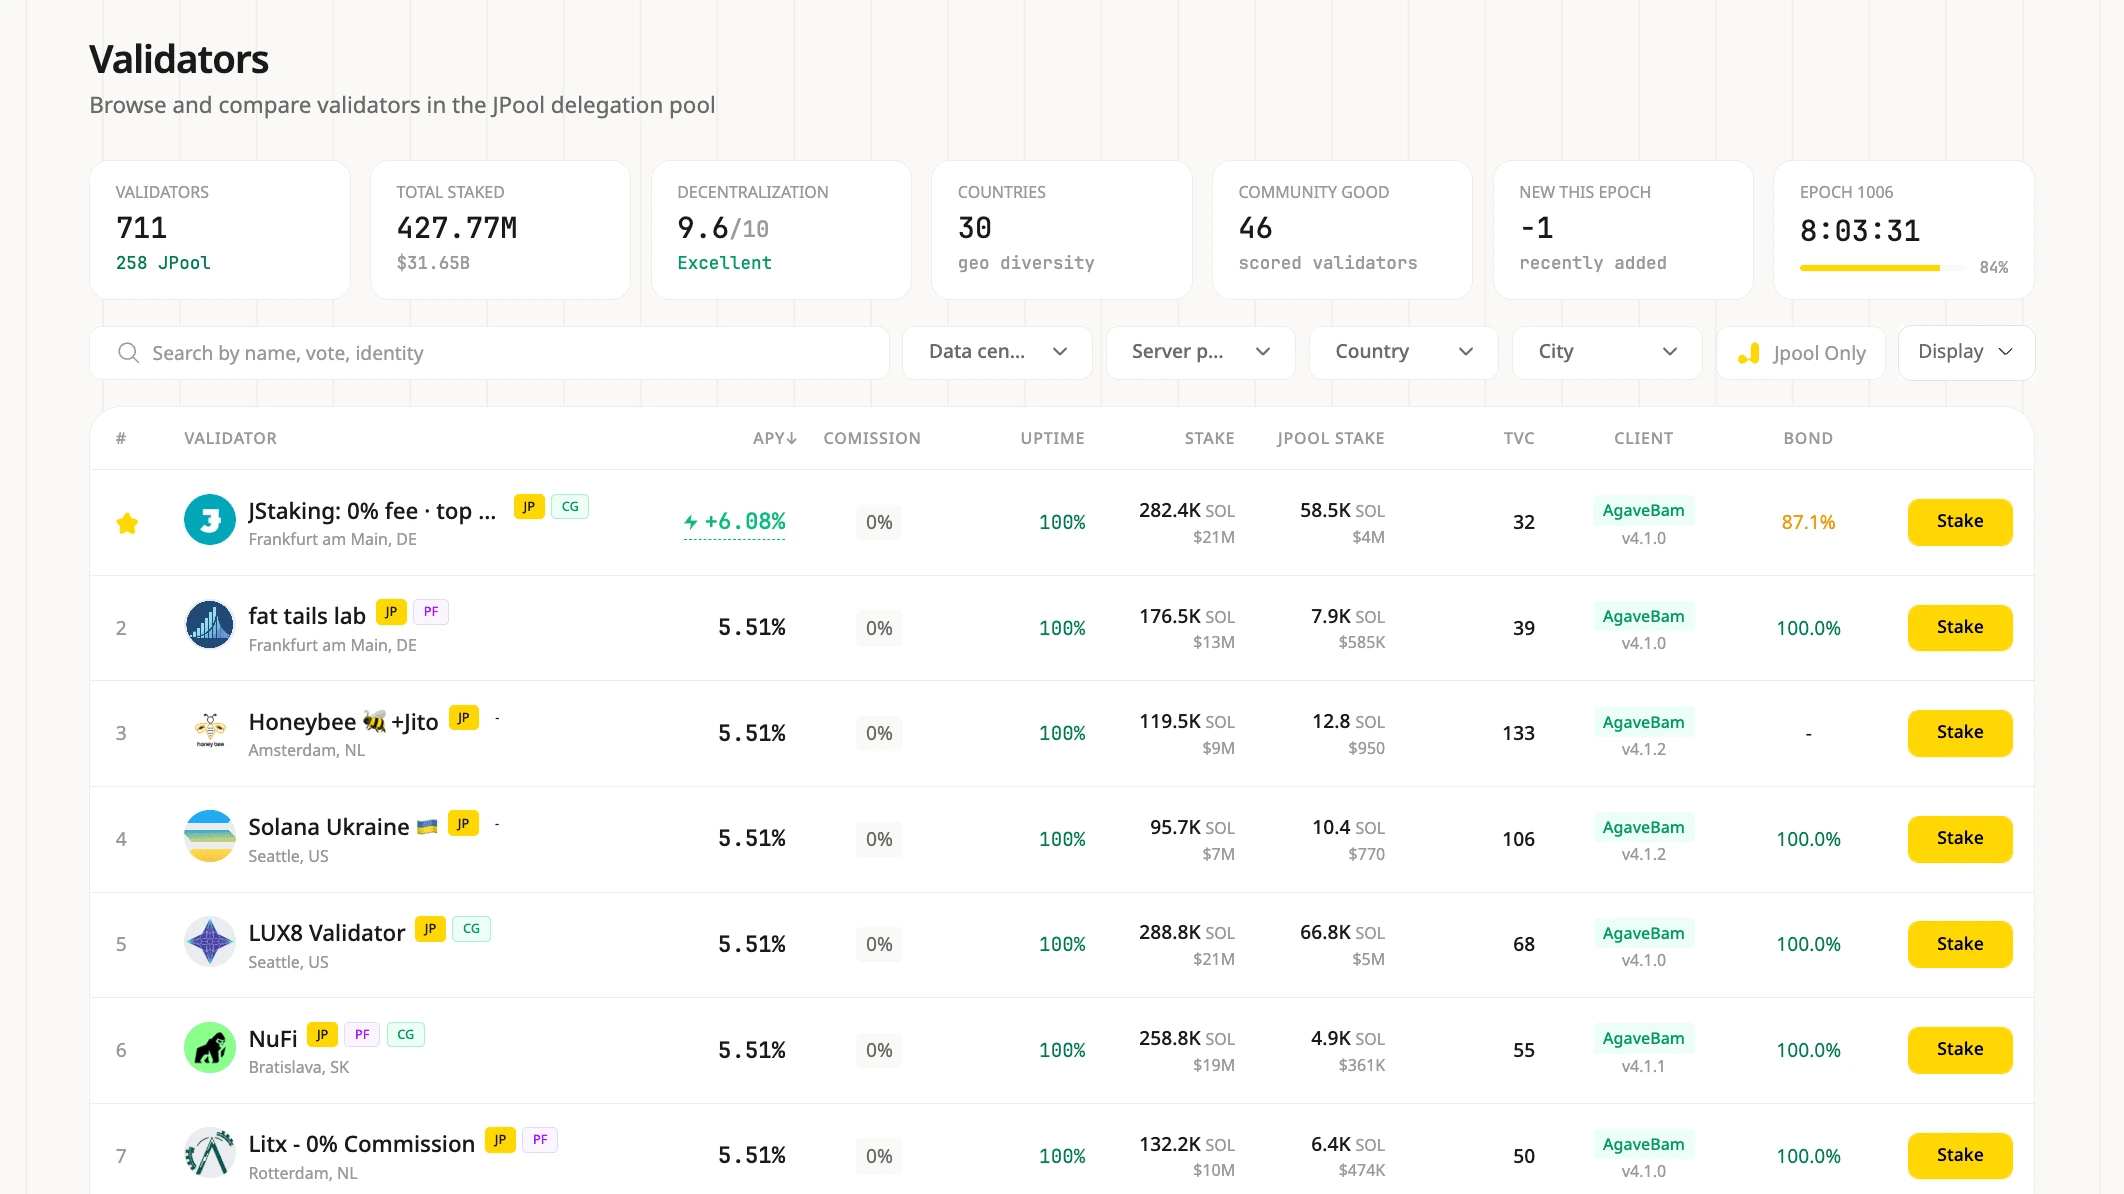Click the JP badge on Litx row
This screenshot has width=2124, height=1194.
tap(500, 1140)
